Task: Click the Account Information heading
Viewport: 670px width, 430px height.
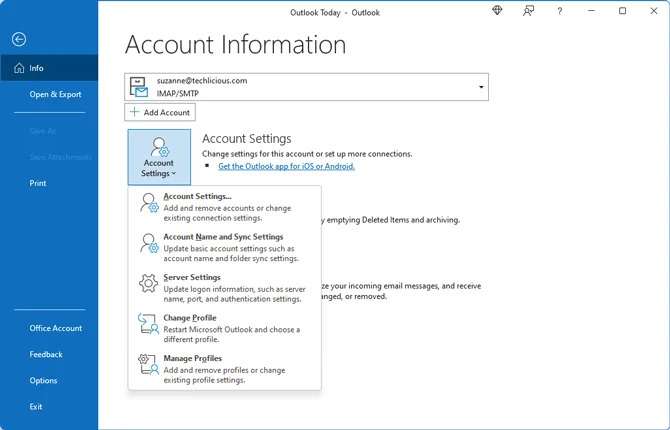Action: (235, 44)
